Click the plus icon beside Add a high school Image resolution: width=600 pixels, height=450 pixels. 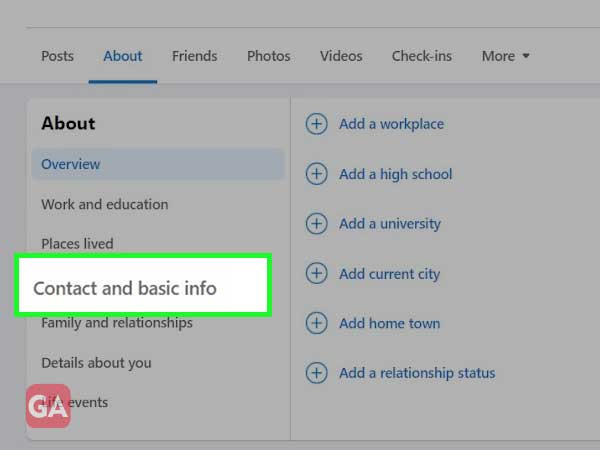tap(316, 174)
